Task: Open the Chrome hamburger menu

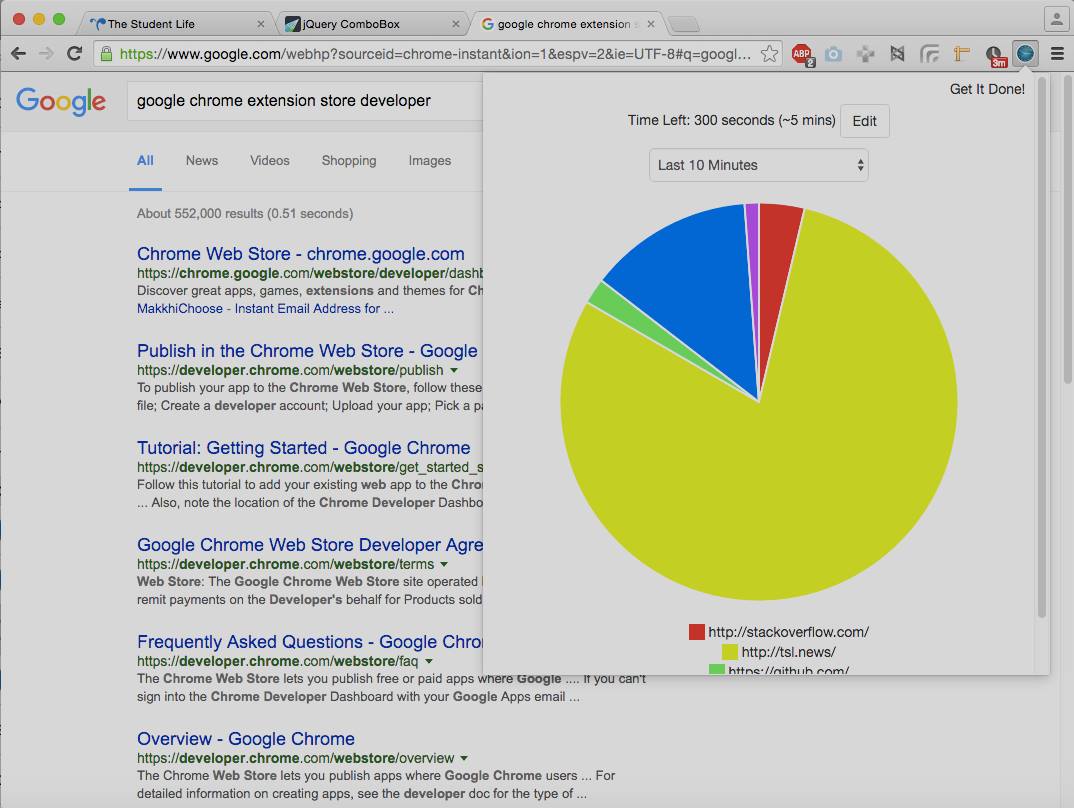Action: pos(1057,53)
